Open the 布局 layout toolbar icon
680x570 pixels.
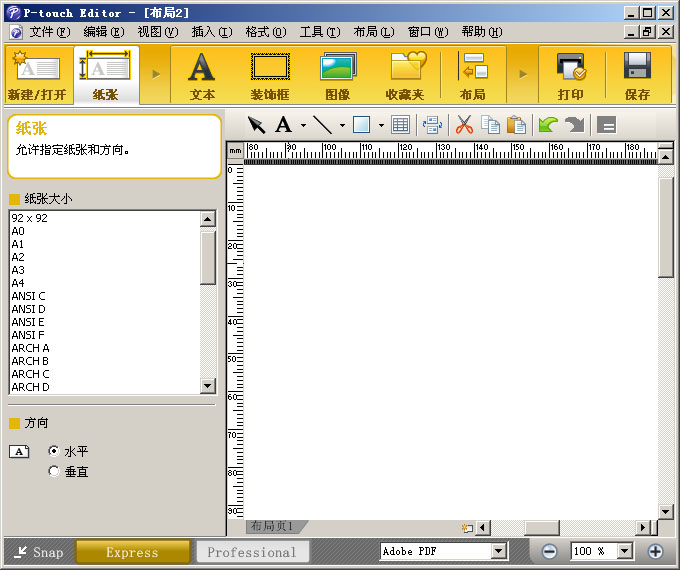pos(473,75)
